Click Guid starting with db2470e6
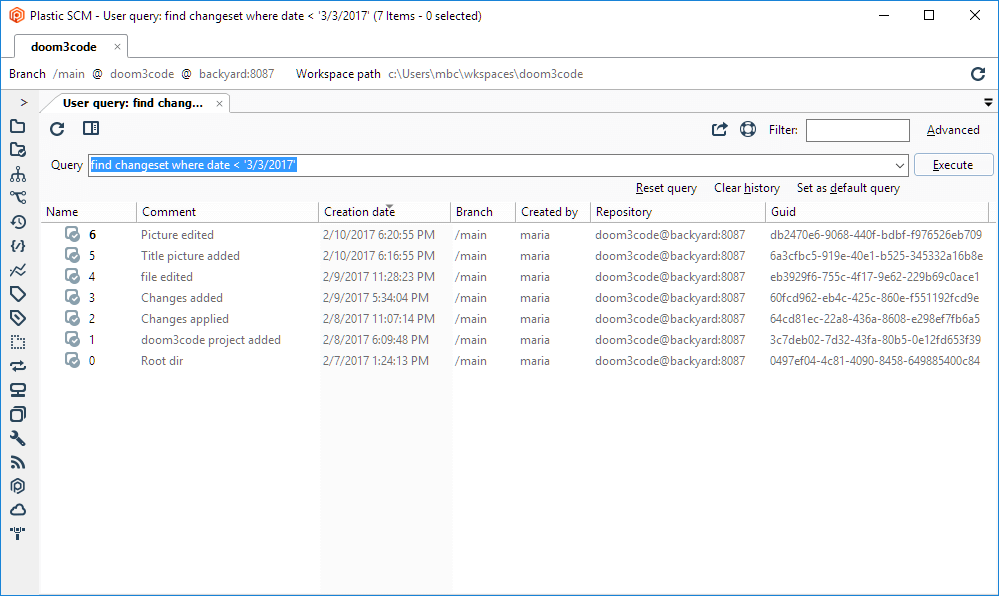The height and width of the screenshot is (596, 999). (x=875, y=235)
